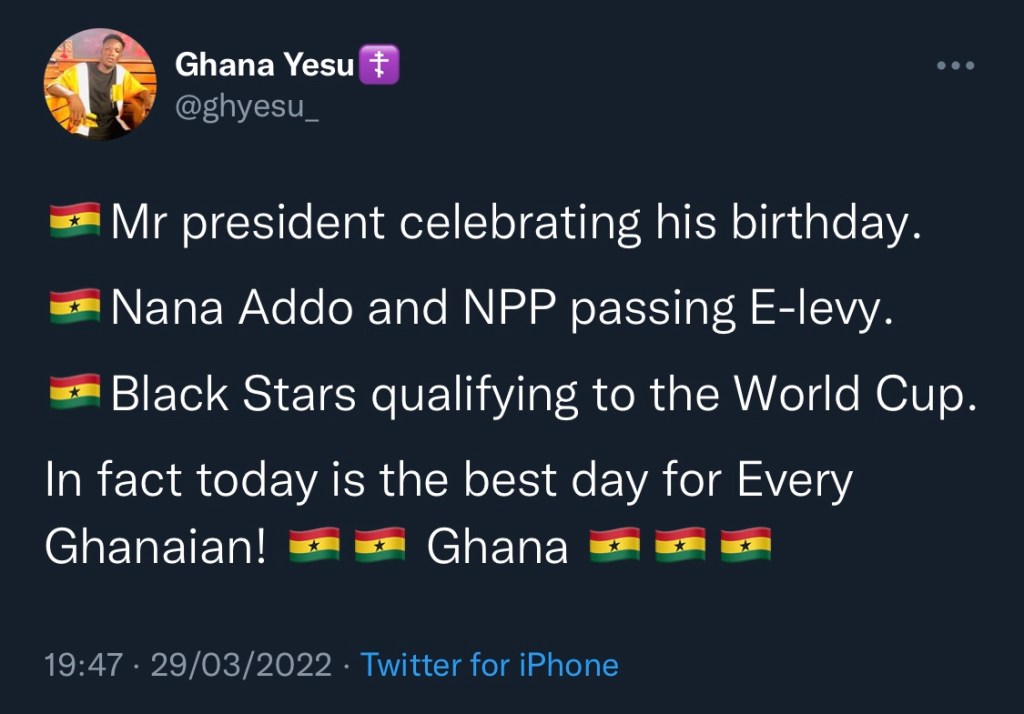Click the flag emoji before "Nana Addo"

click(74, 309)
